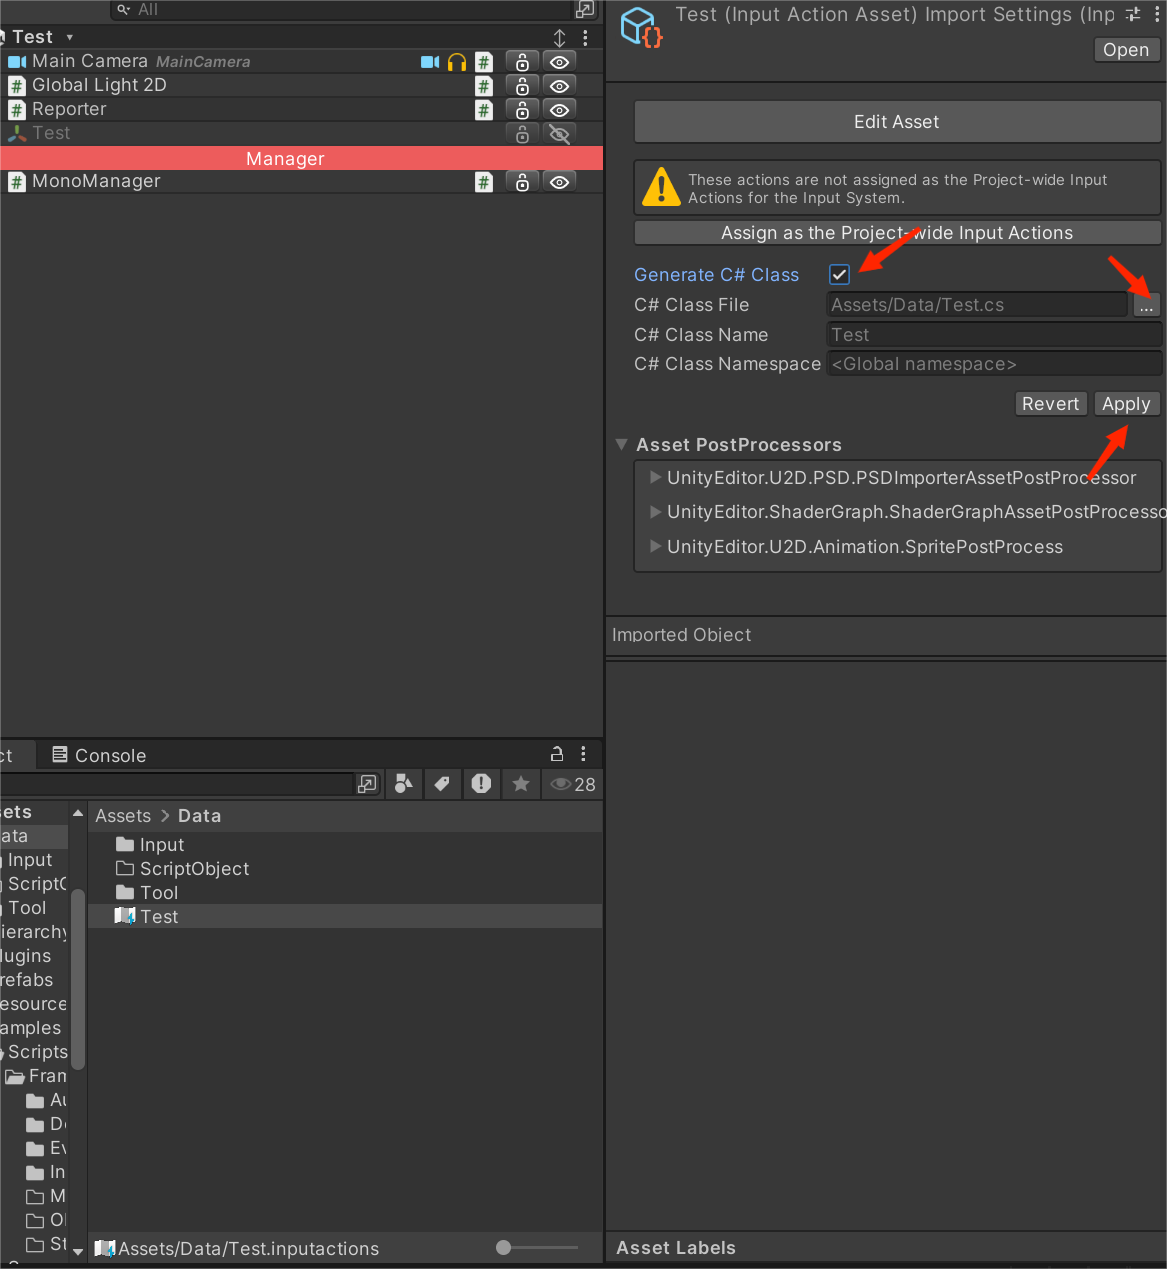Click script icon on MonoManager row
This screenshot has height=1269, width=1167.
(484, 182)
